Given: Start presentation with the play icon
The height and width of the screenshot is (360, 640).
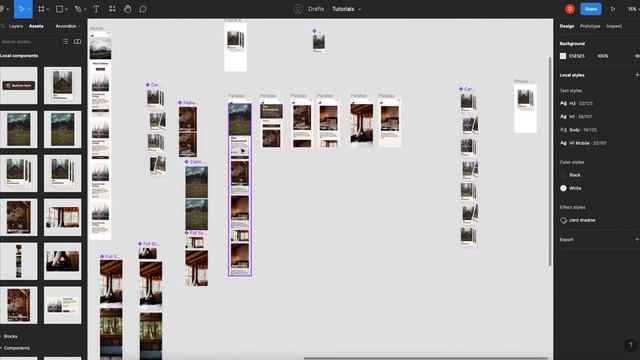Looking at the screenshot, I should point(613,9).
